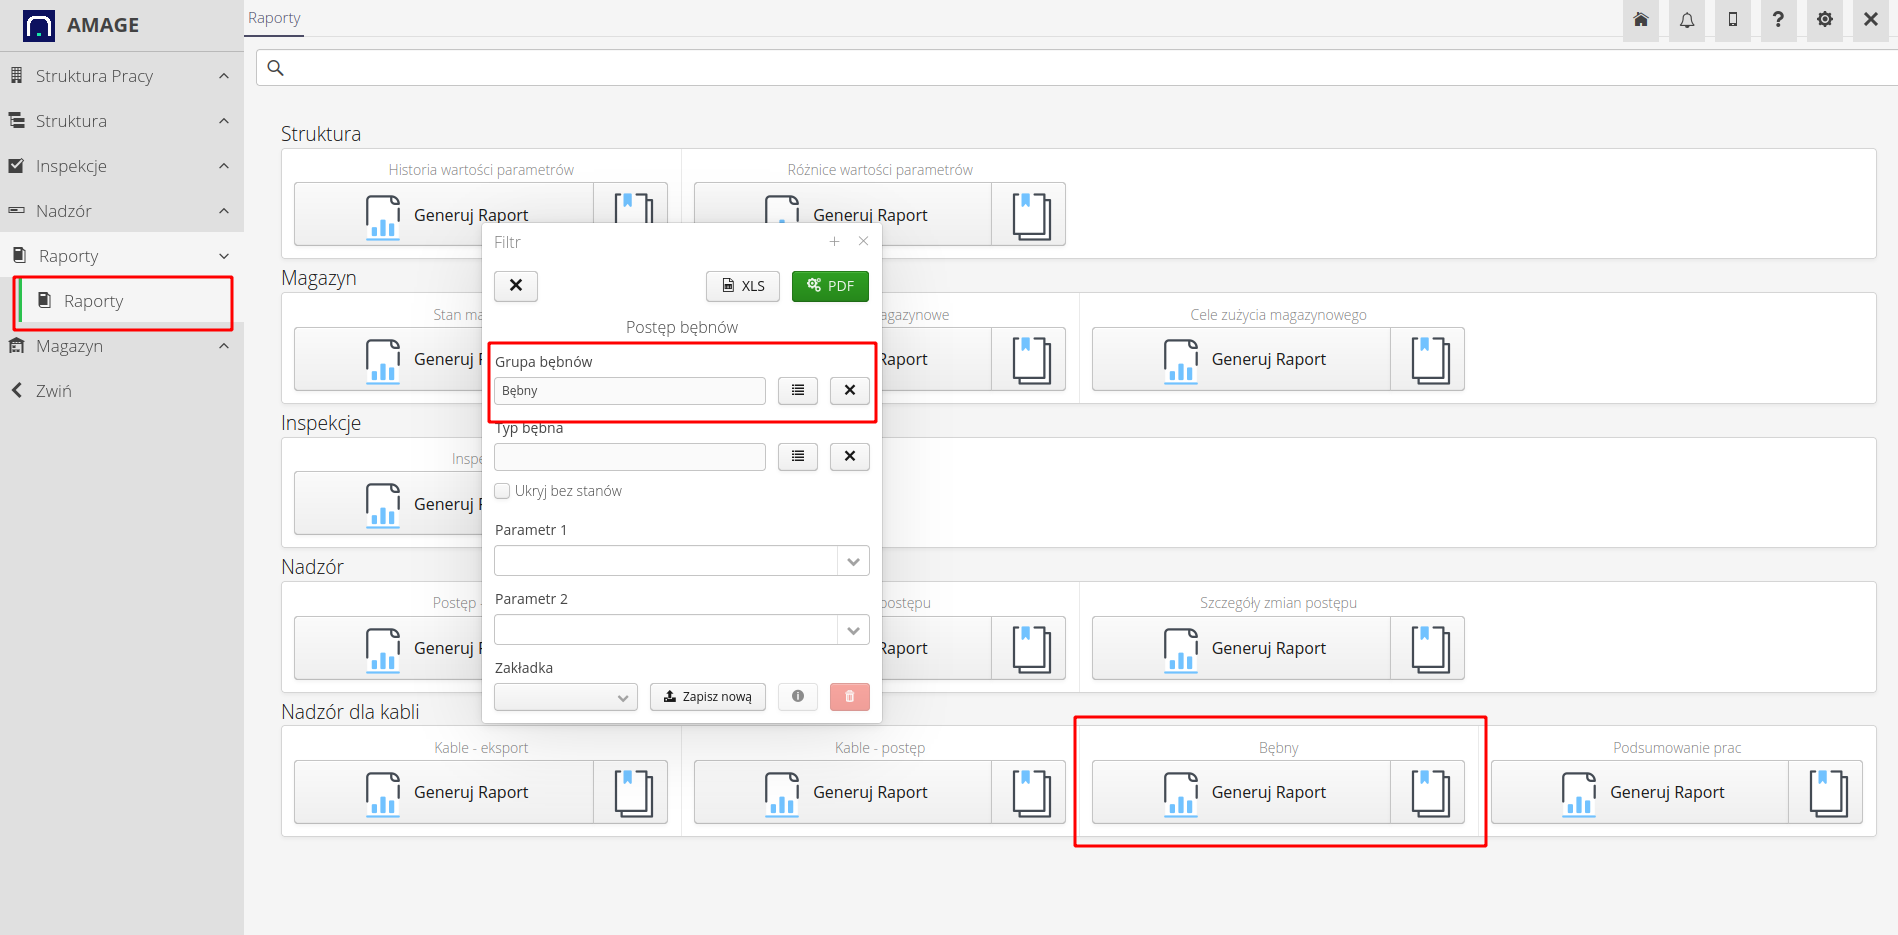
Task: Expand Struktura Pracy menu section
Action: click(120, 76)
